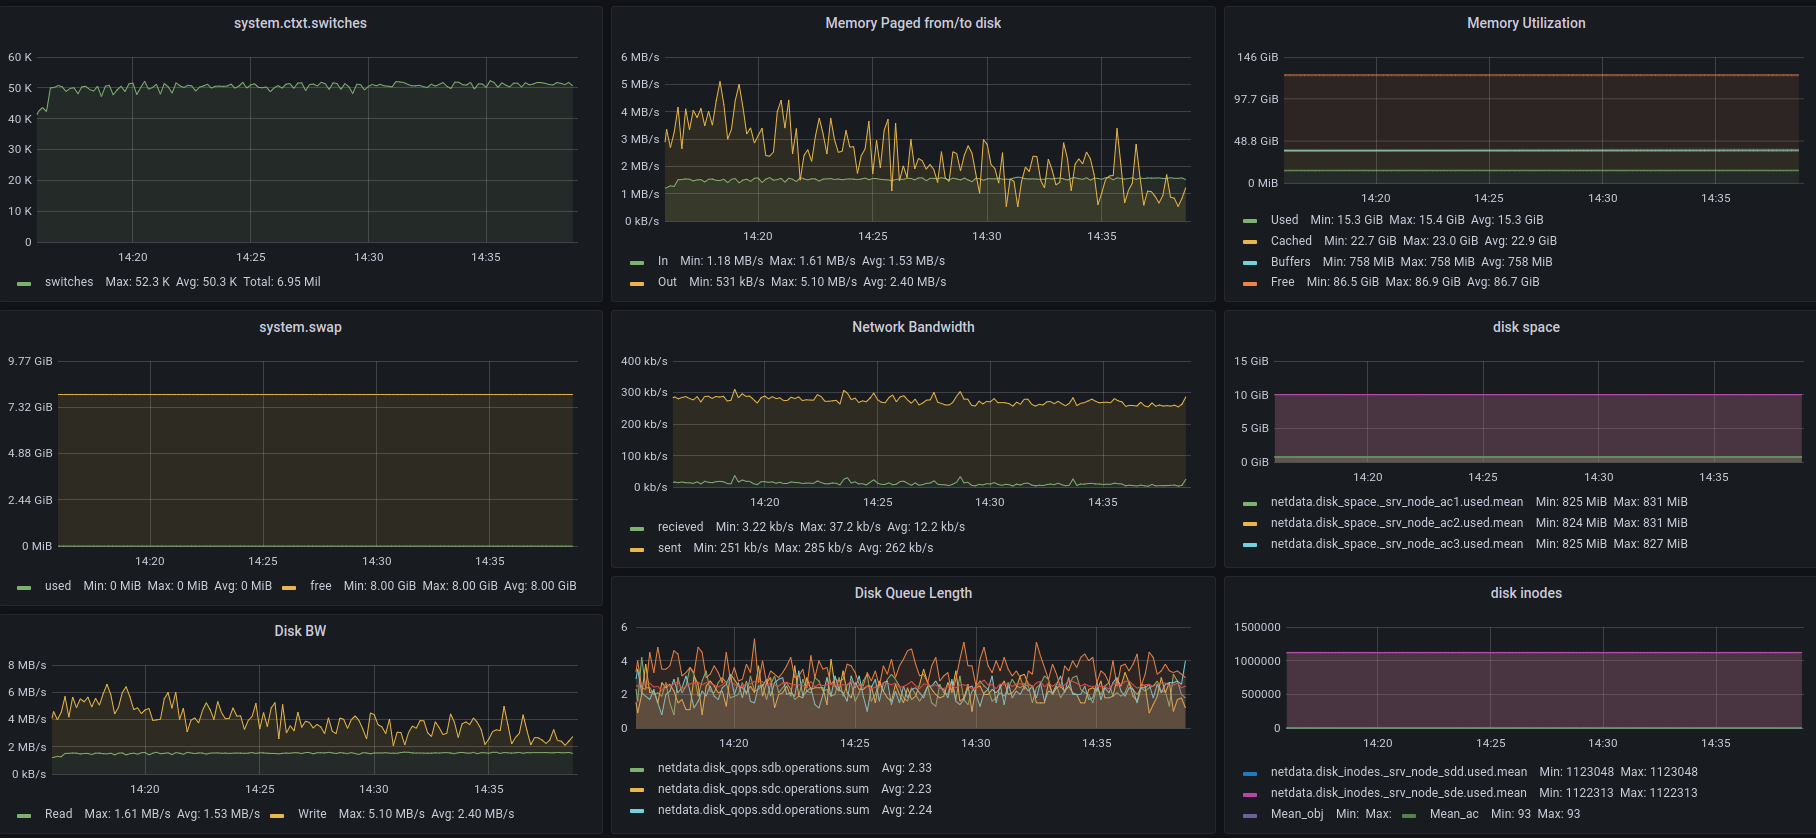The image size is (1816, 838).
Task: Click the Network Bandwidth panel title
Action: (912, 327)
